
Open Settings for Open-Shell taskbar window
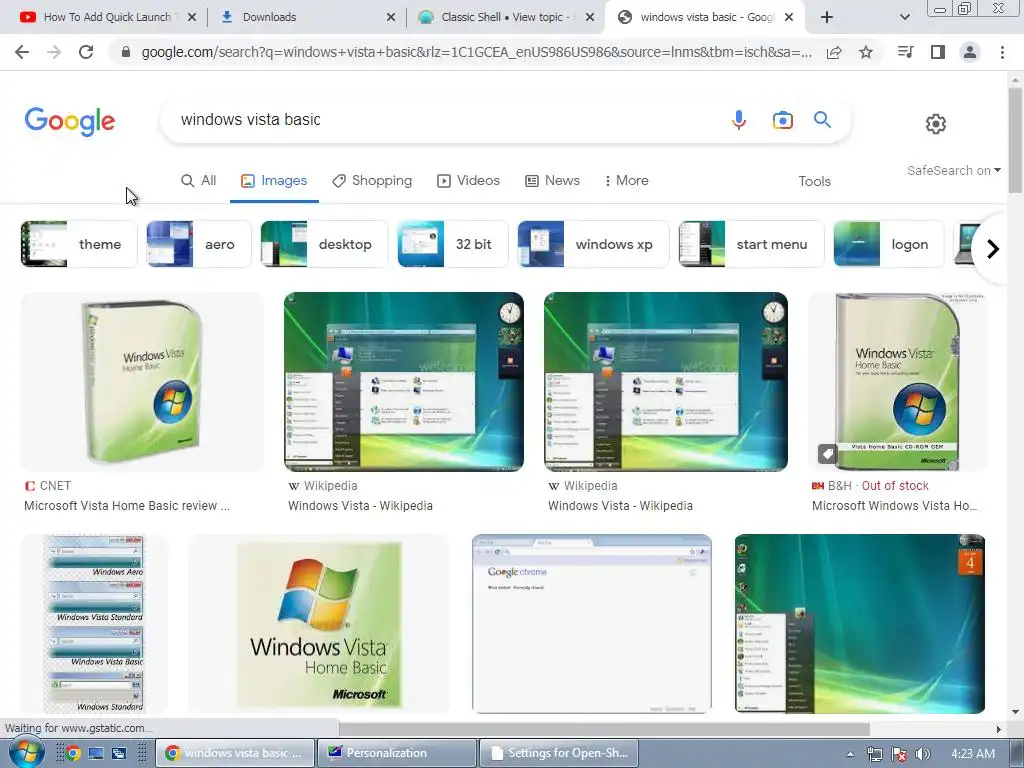[558, 753]
